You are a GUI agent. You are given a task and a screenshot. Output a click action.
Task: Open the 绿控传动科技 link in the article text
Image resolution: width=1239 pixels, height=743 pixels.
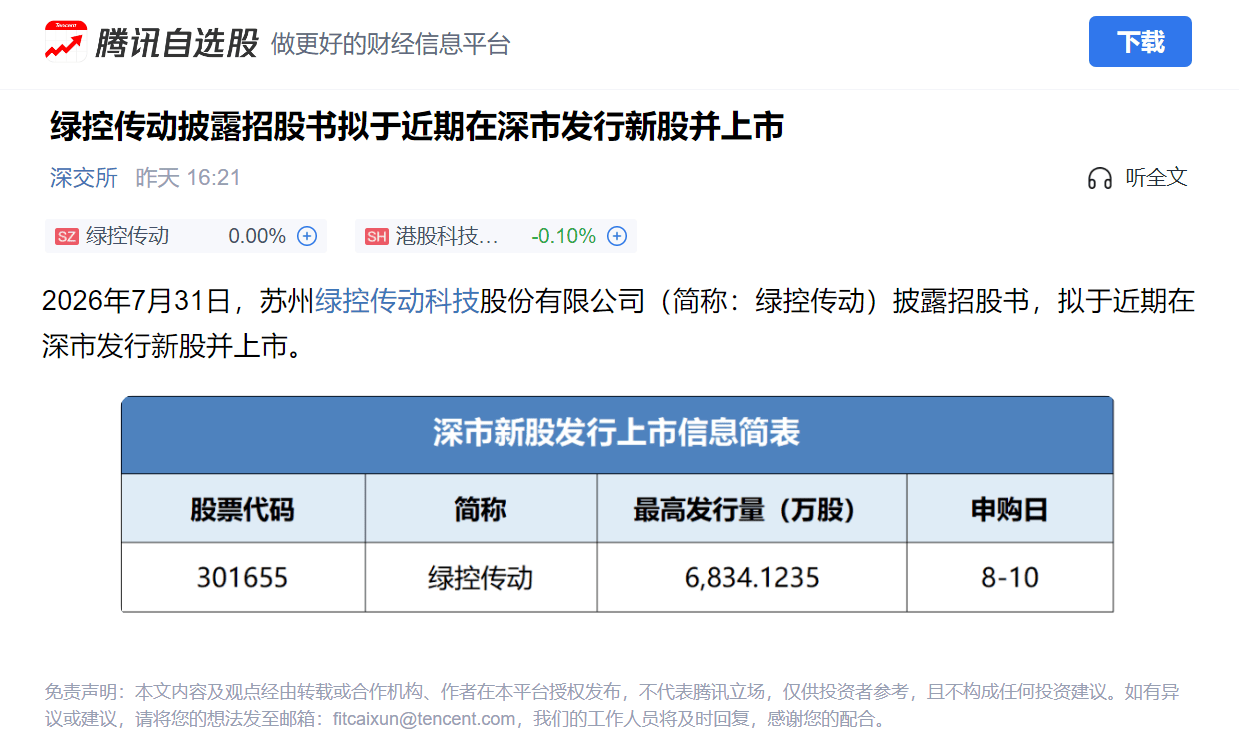[397, 301]
